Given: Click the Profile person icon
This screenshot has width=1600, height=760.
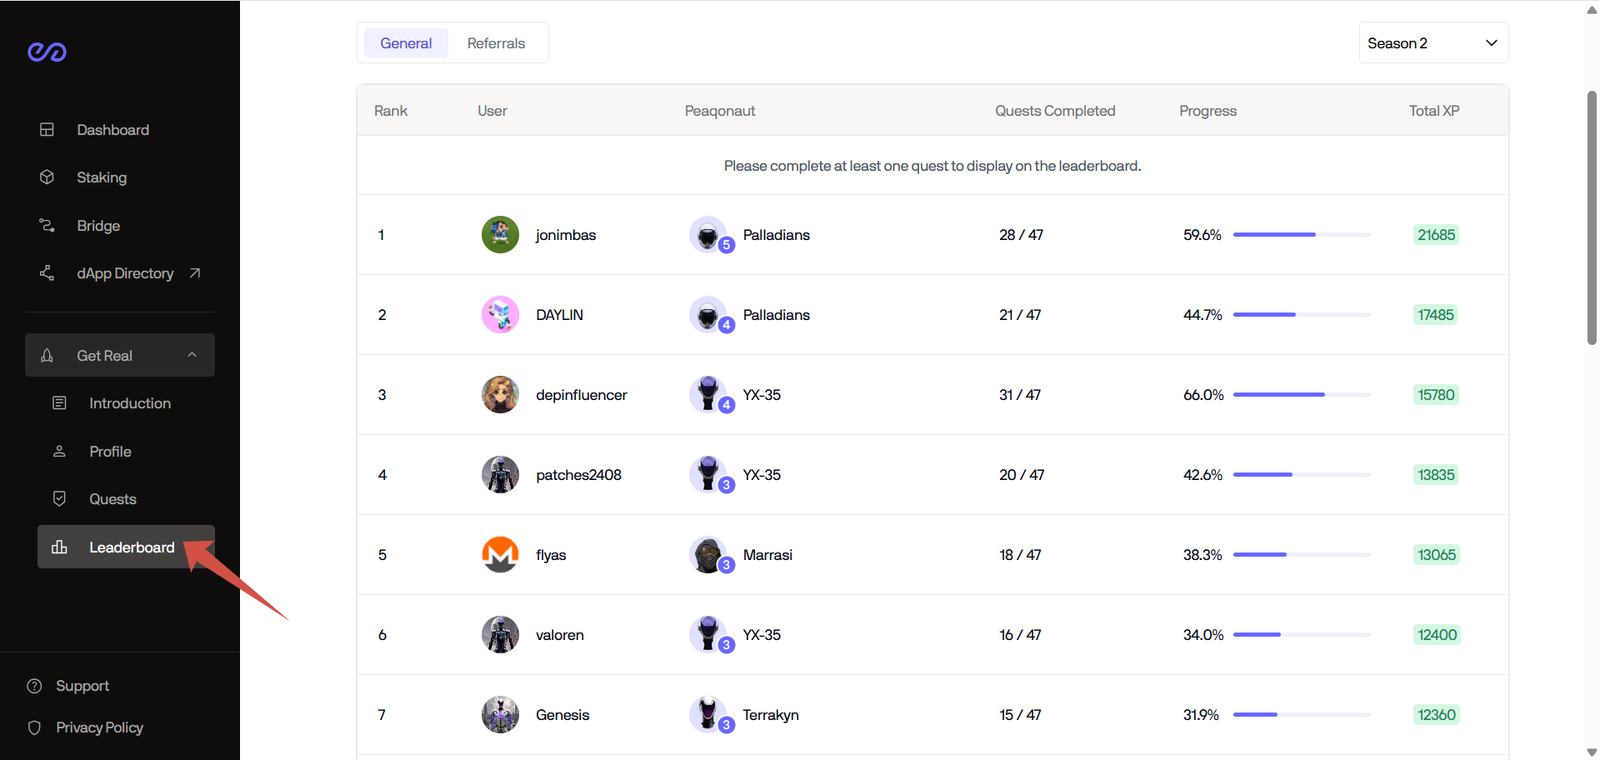Looking at the screenshot, I should click(x=60, y=451).
